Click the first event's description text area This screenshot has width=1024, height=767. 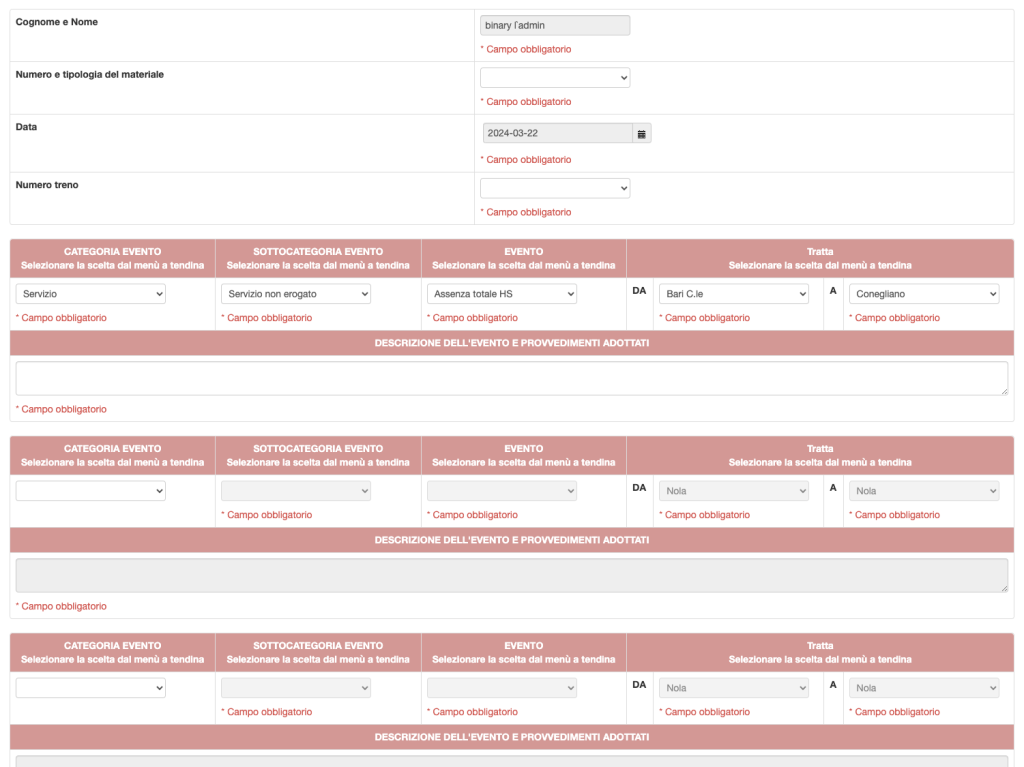tap(512, 378)
